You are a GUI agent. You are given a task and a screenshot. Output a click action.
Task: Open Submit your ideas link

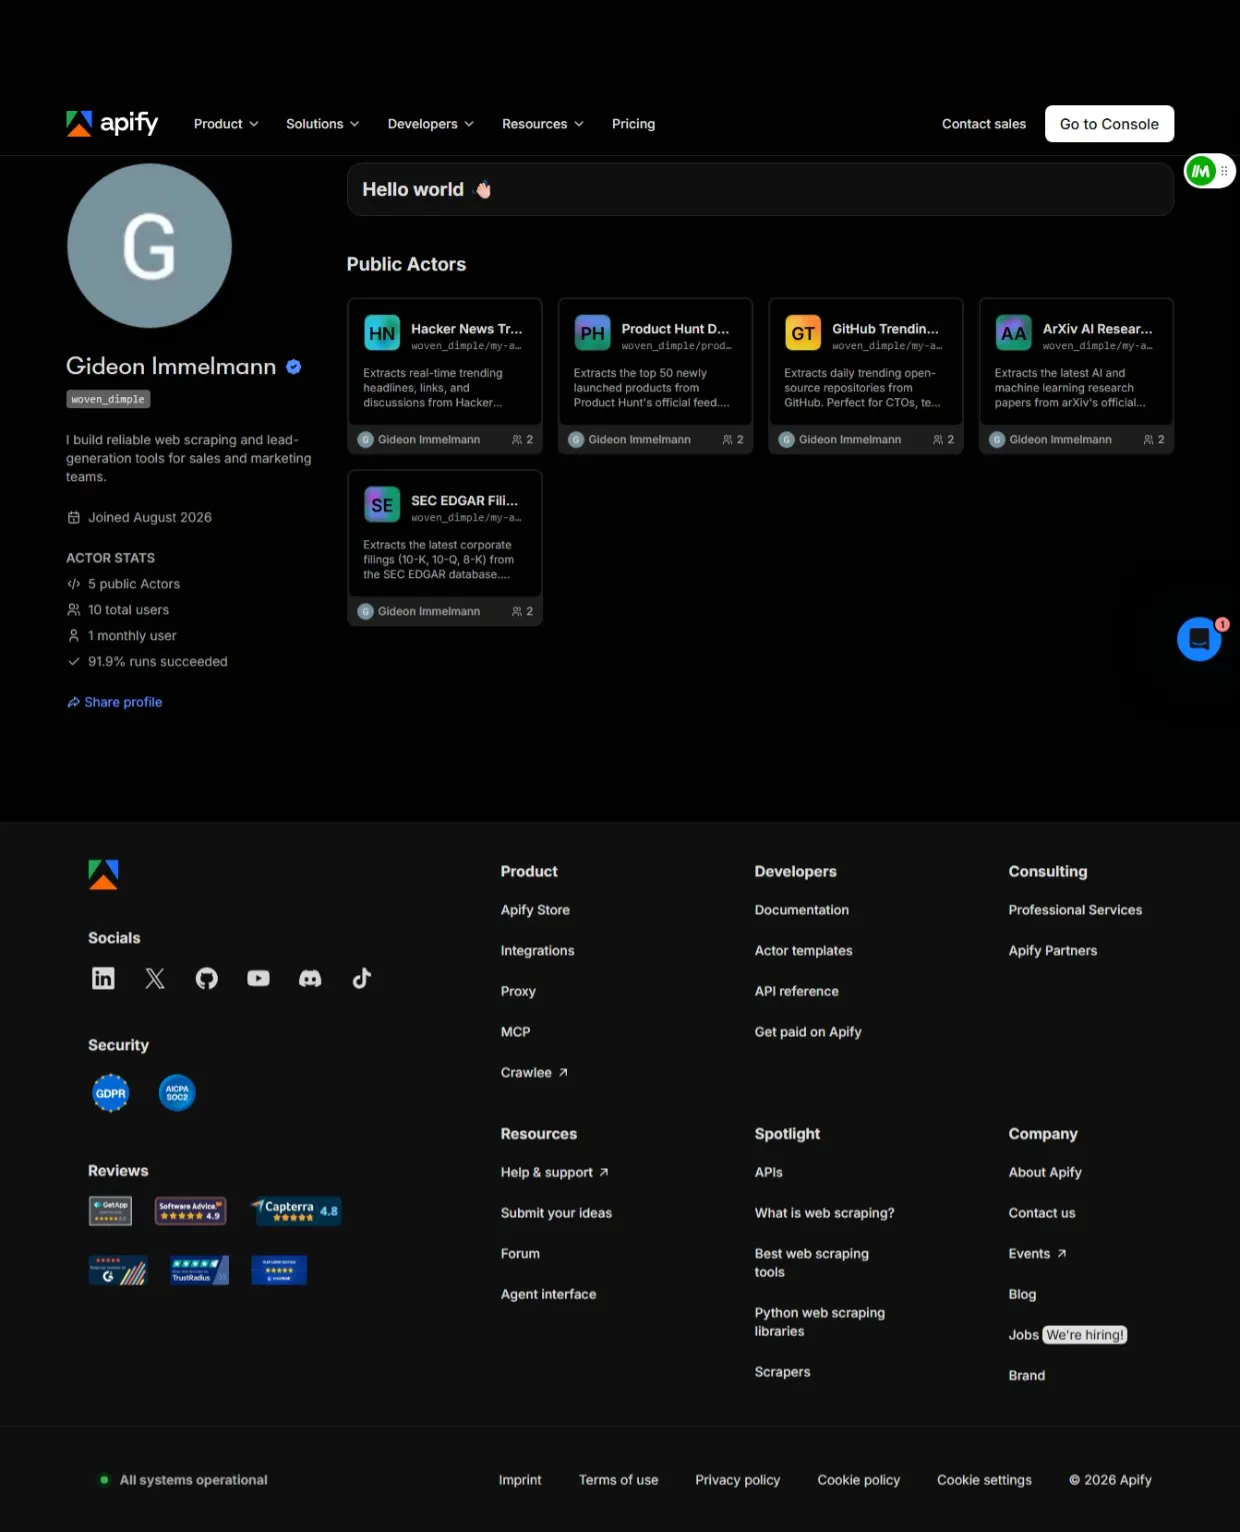coord(556,1213)
